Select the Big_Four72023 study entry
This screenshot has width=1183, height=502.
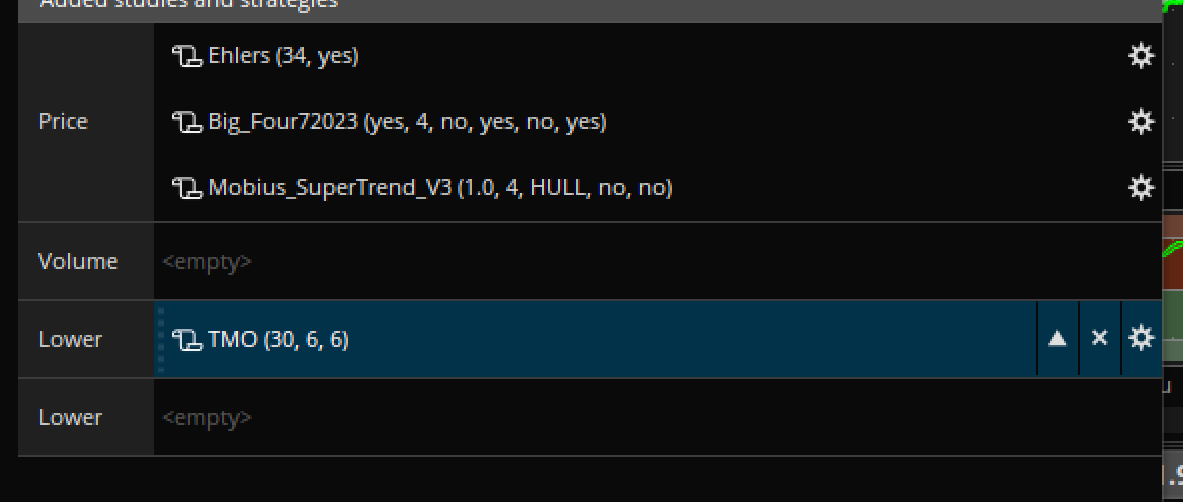[x=407, y=122]
